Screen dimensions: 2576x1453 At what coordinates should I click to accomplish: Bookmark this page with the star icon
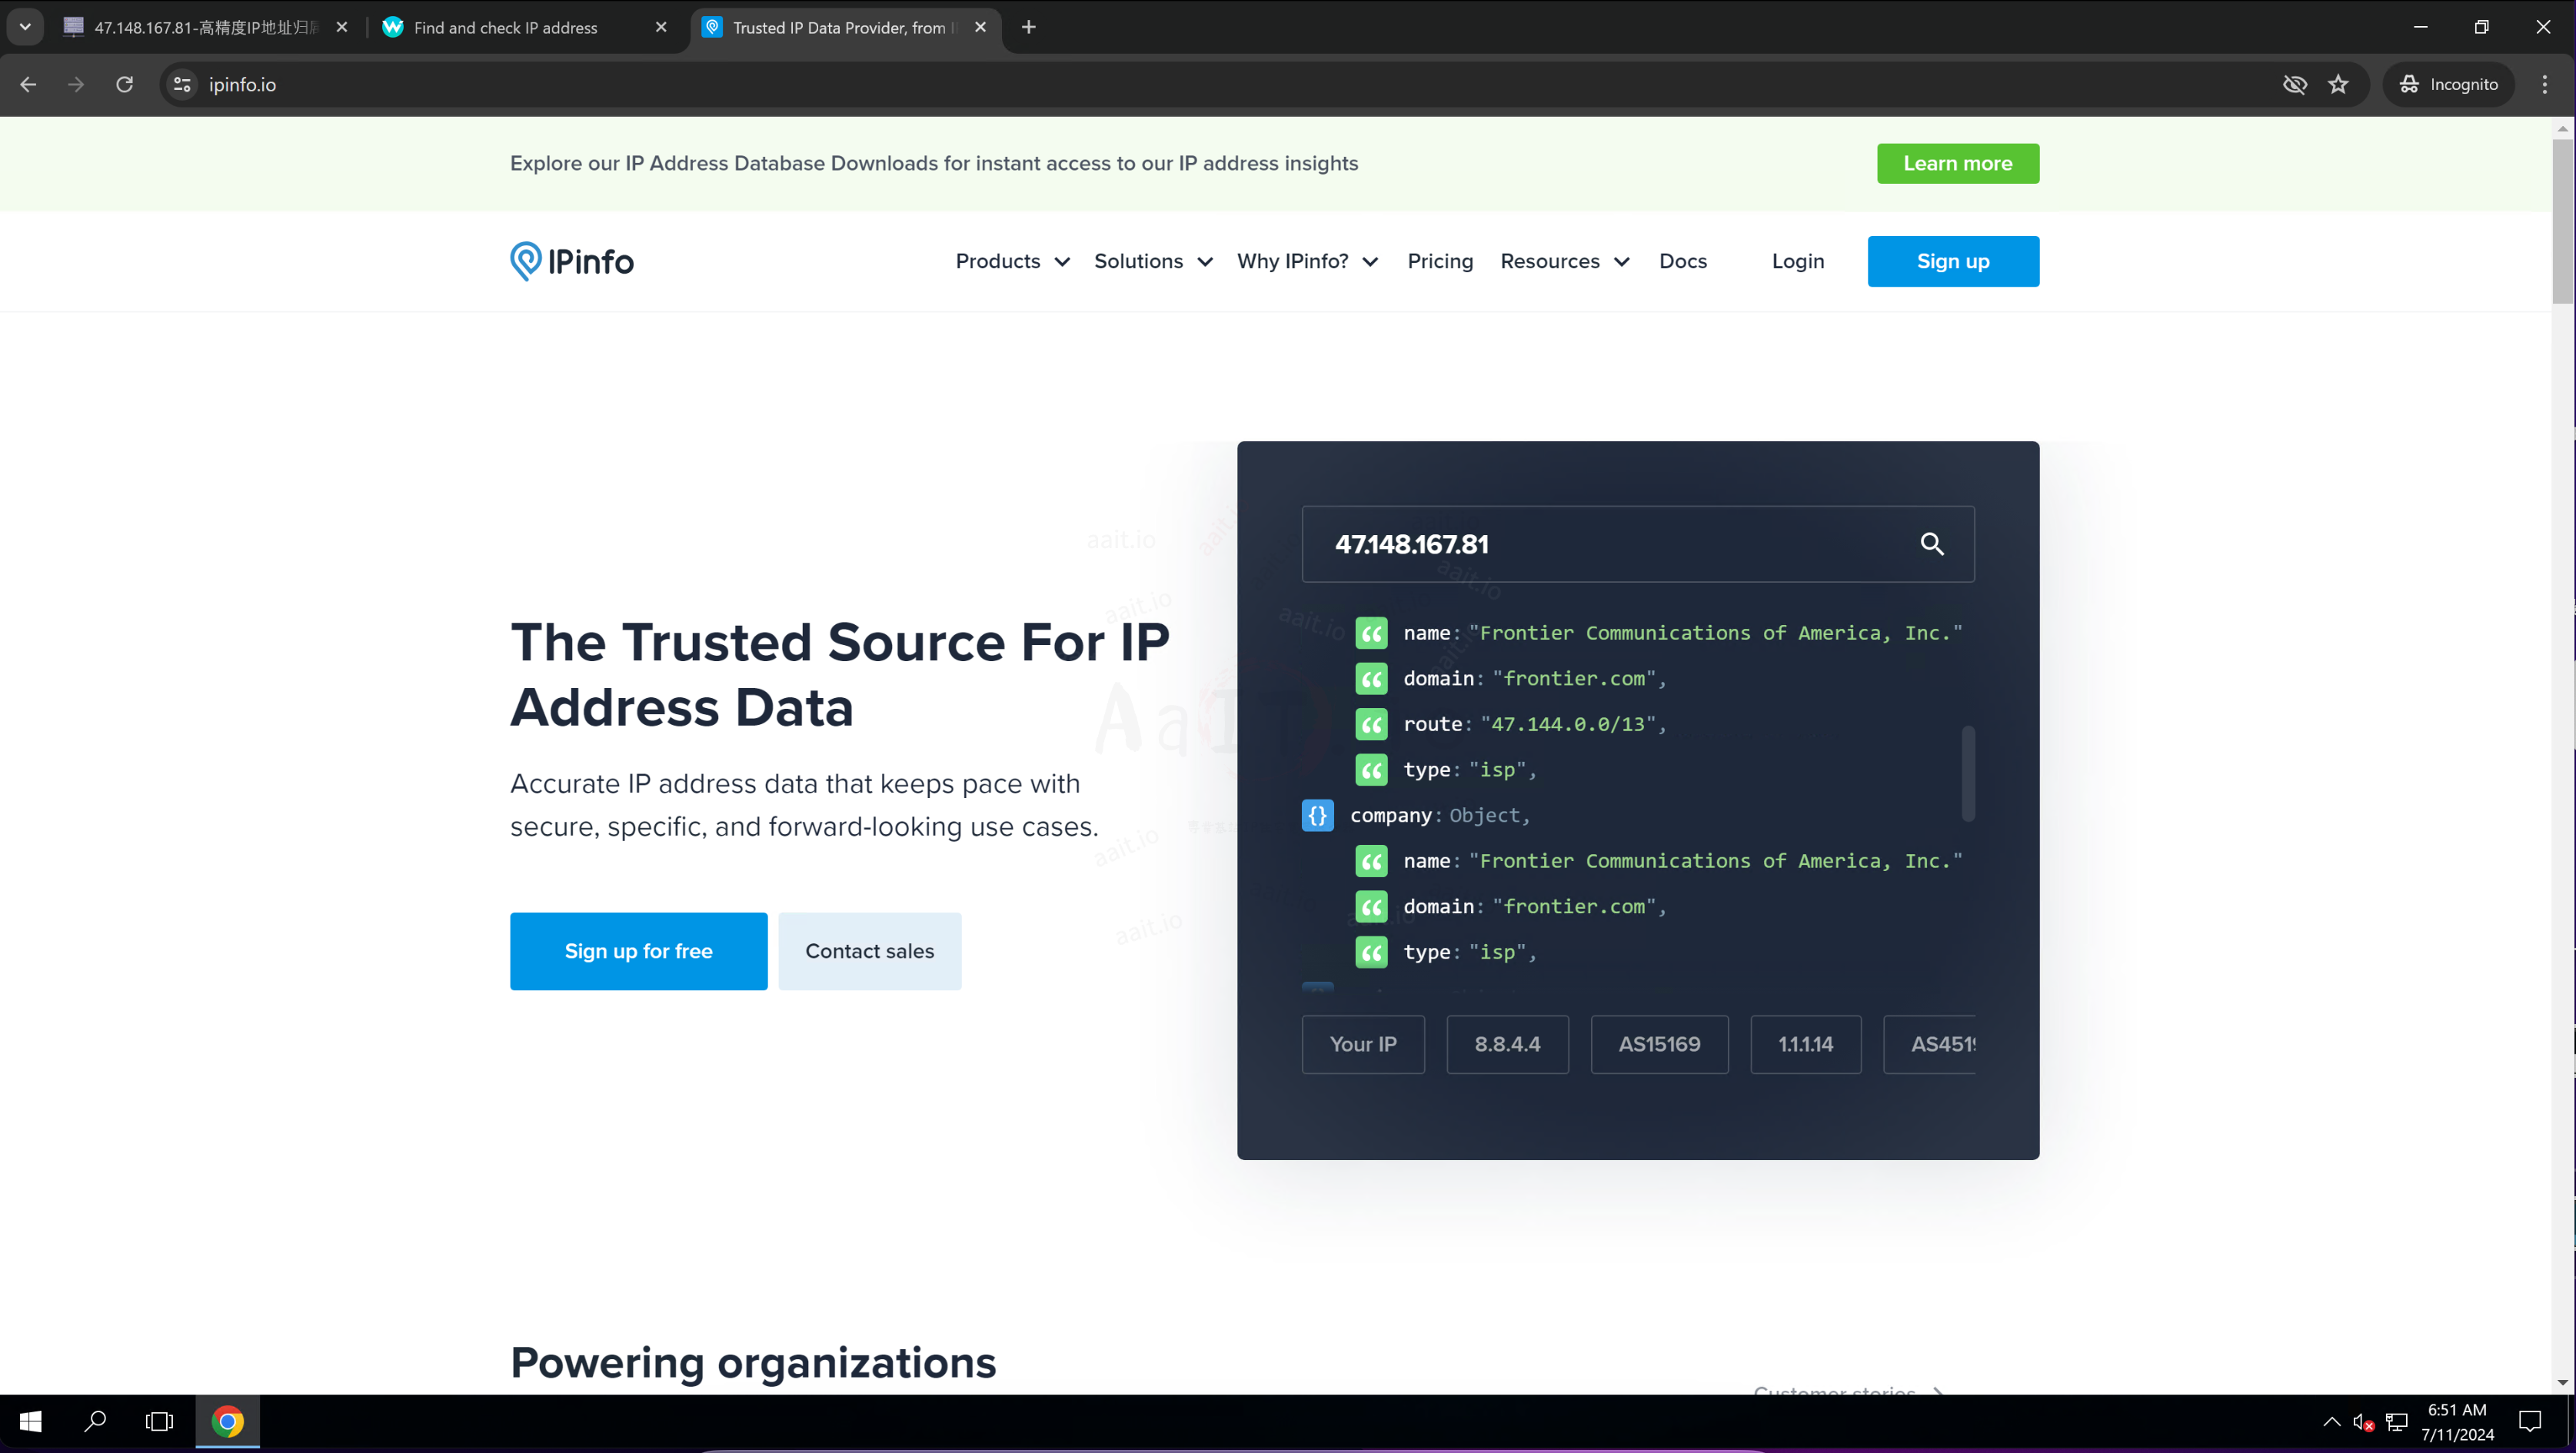[2338, 84]
